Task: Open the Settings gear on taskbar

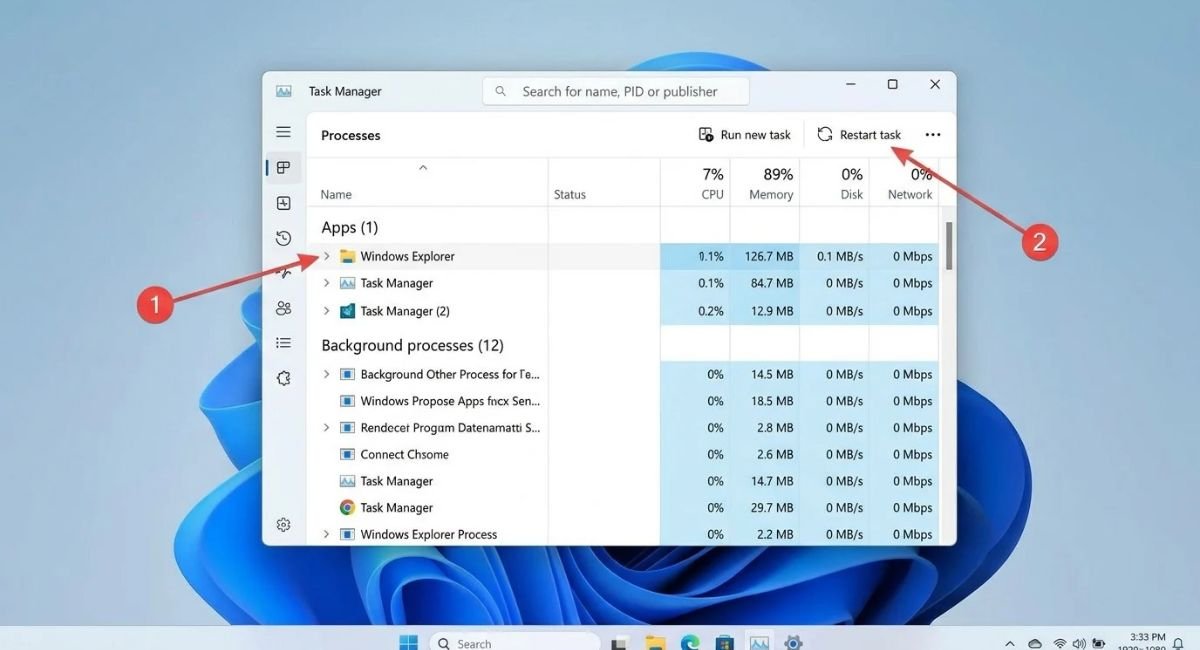Action: [x=793, y=642]
